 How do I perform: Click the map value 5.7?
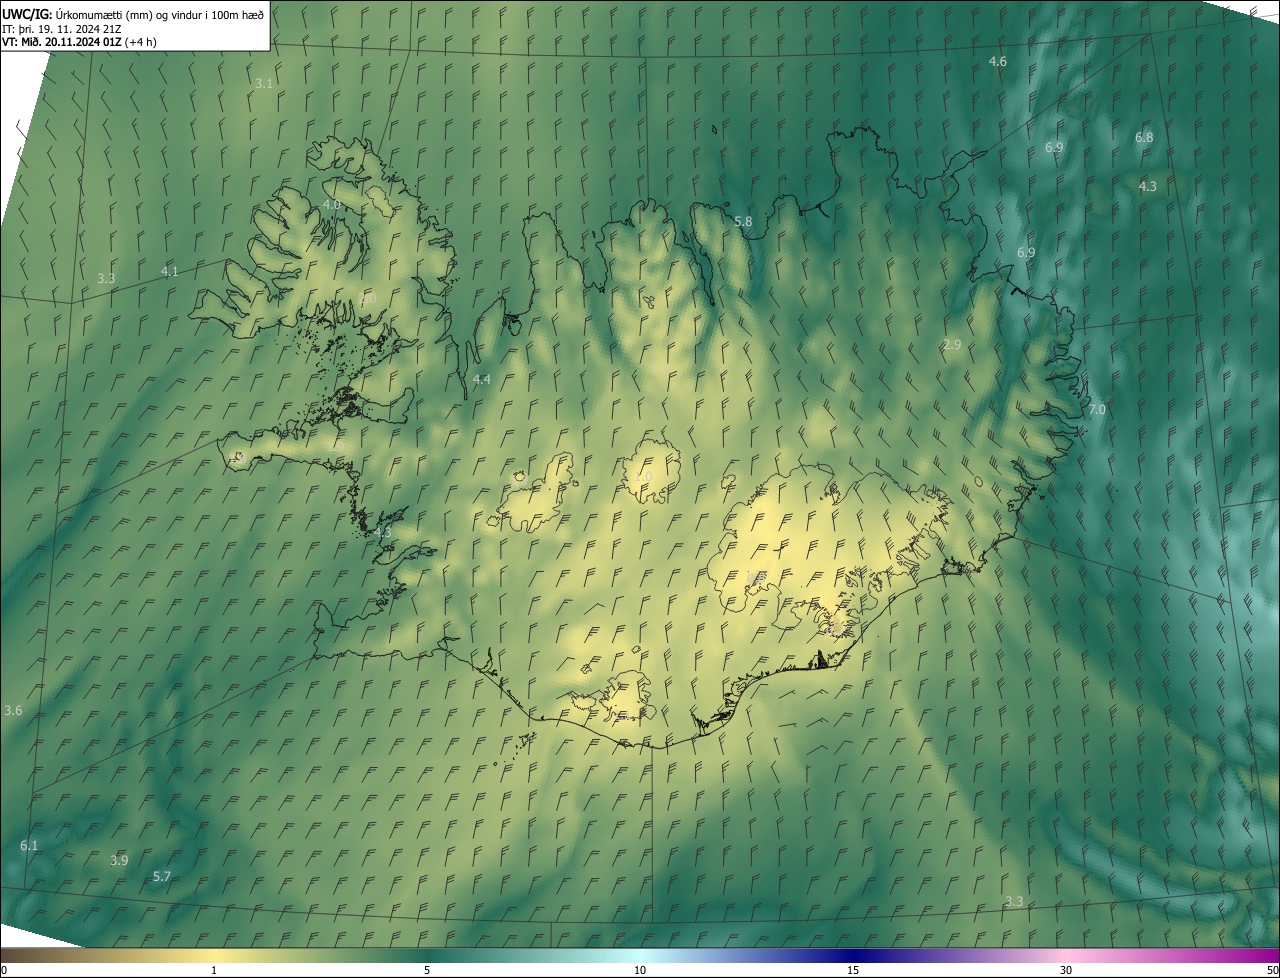pyautogui.click(x=162, y=877)
